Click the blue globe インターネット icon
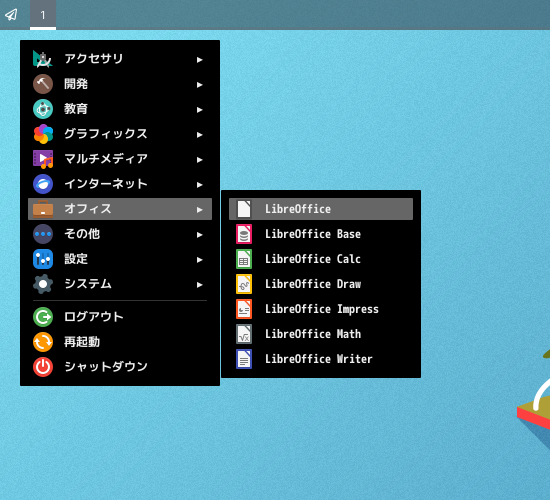The height and width of the screenshot is (500, 550). (43, 184)
